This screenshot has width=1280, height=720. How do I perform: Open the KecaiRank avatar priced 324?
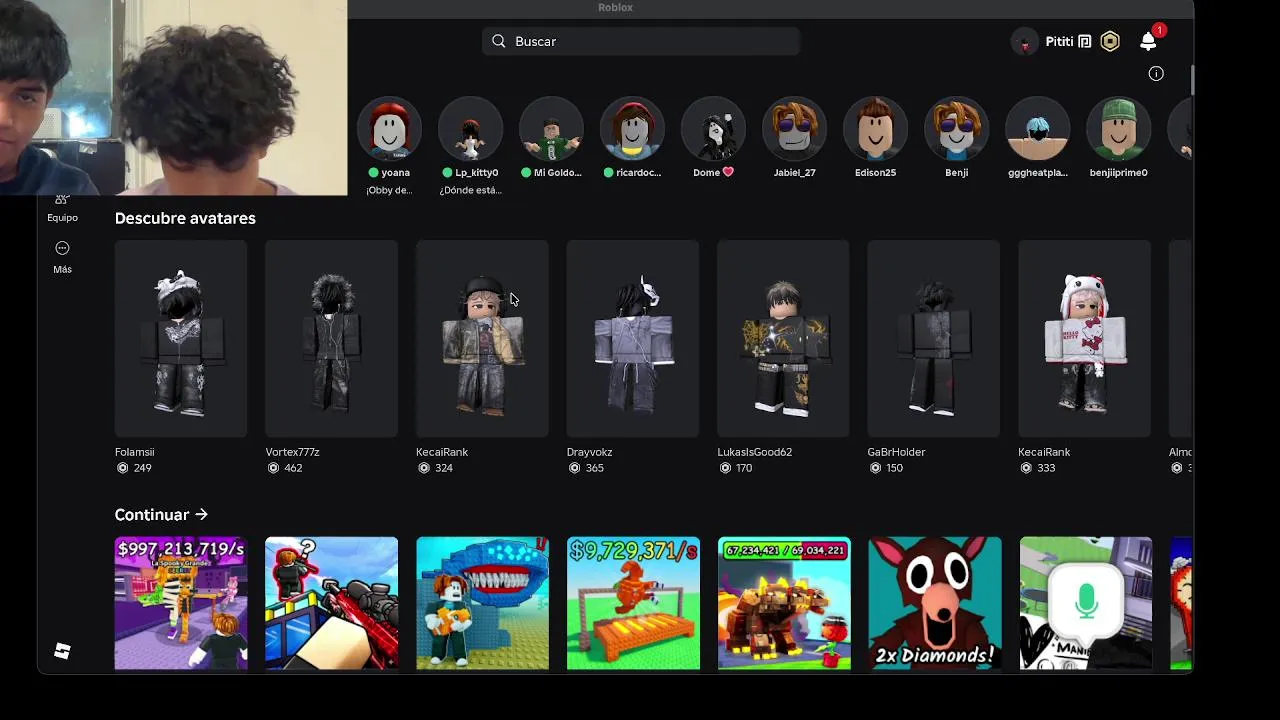(482, 338)
